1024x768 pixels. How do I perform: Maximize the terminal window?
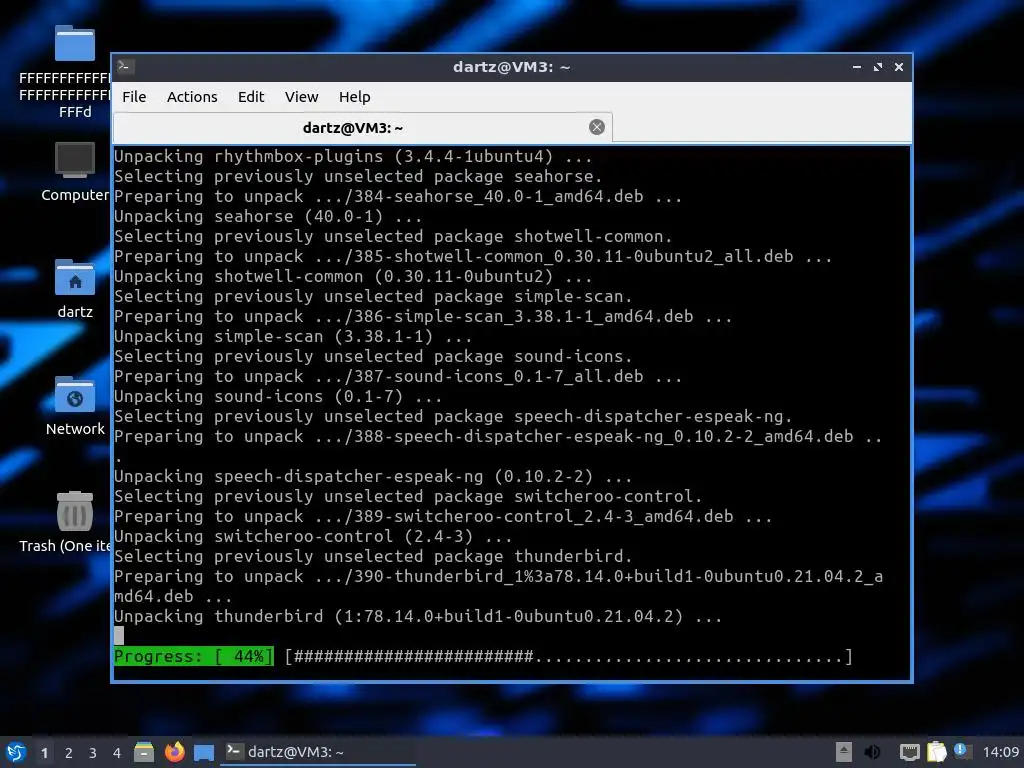(x=878, y=67)
